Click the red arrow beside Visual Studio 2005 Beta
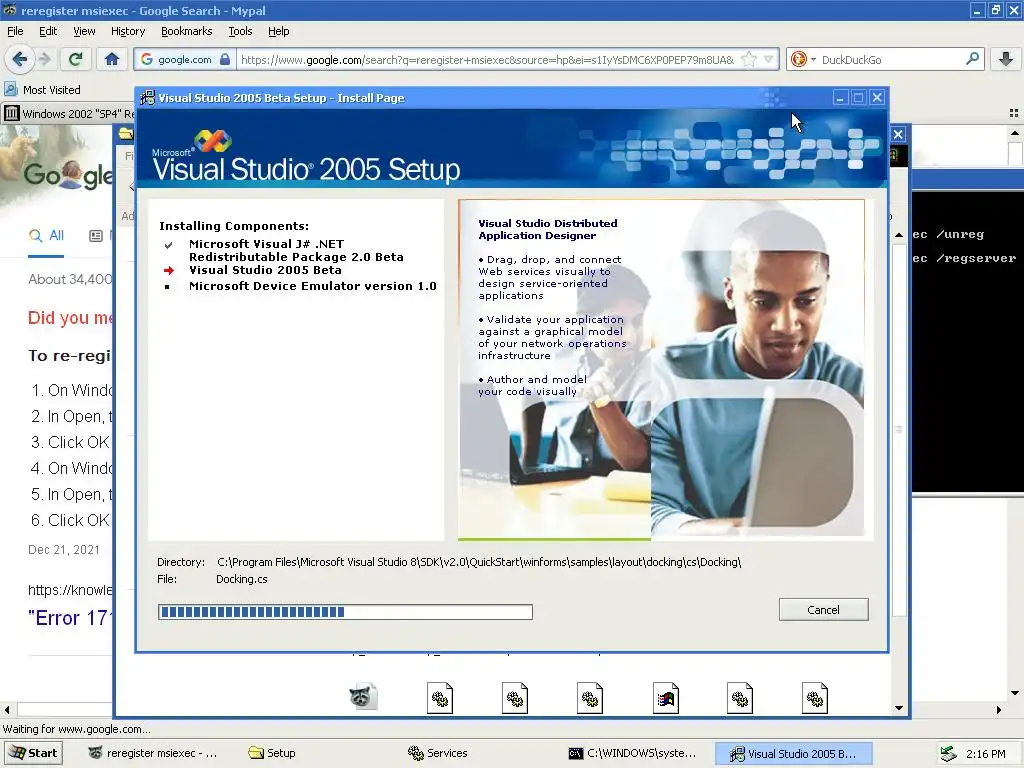 coord(168,270)
